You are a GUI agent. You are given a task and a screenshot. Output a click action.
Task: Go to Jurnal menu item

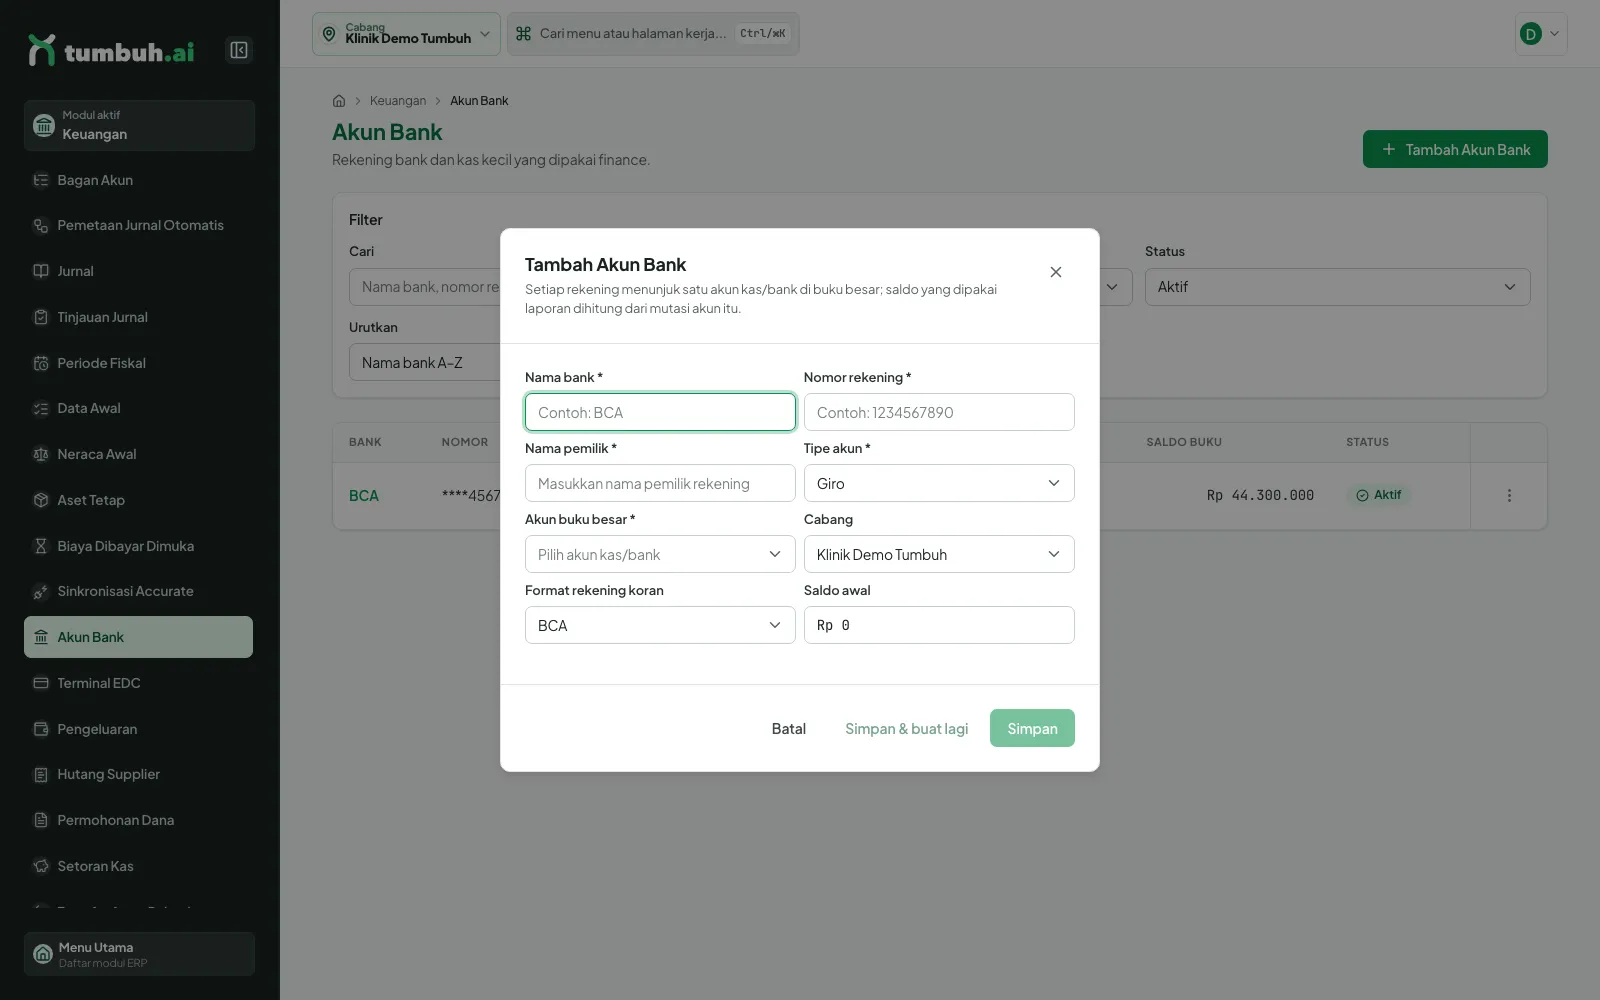(139, 271)
